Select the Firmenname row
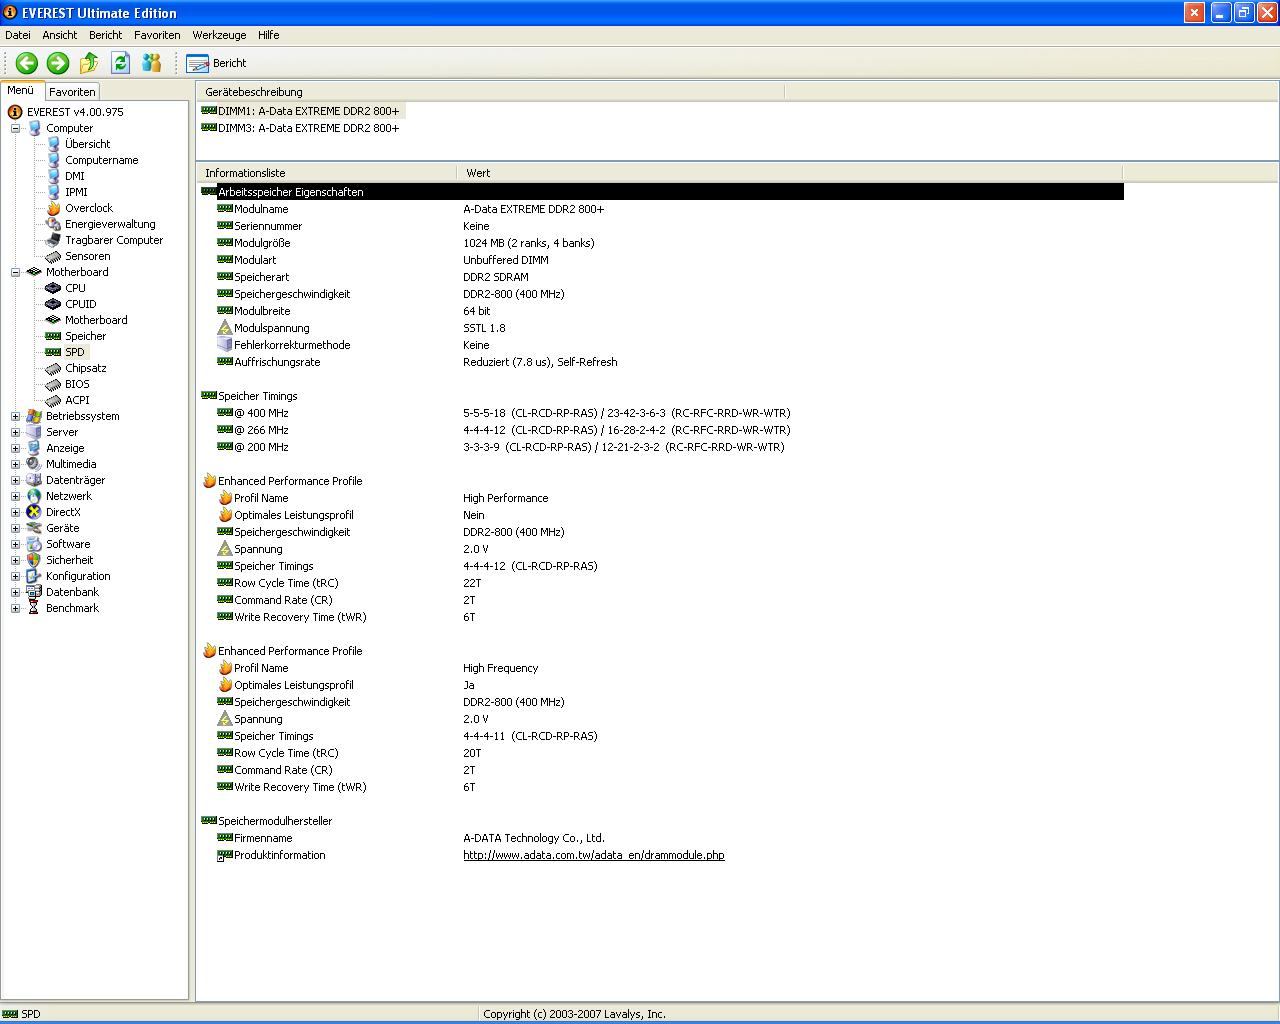1280x1024 pixels. [662, 838]
